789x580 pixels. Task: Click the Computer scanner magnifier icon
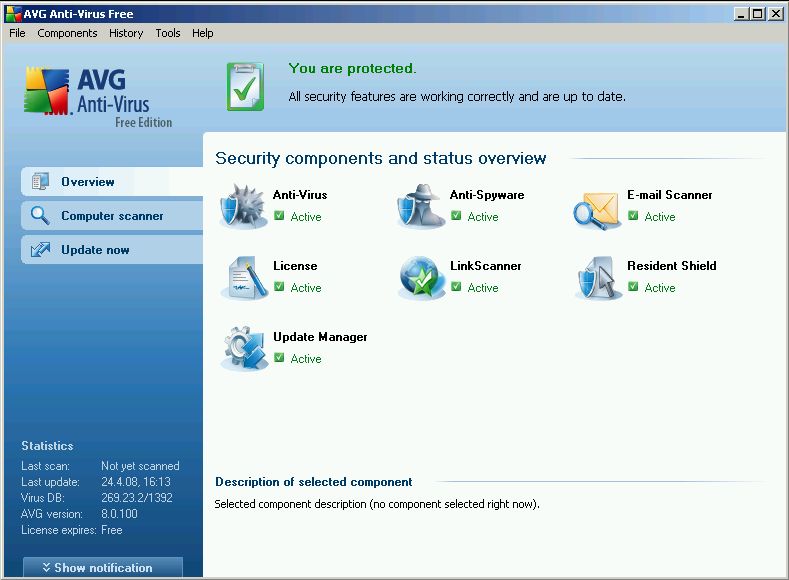[x=40, y=216]
